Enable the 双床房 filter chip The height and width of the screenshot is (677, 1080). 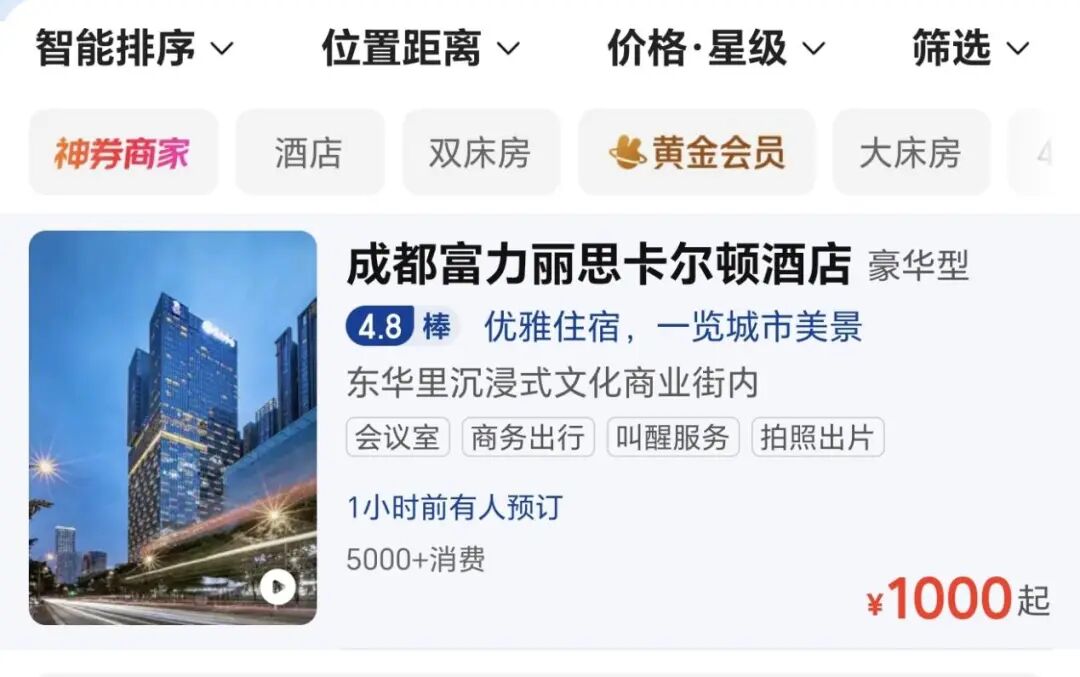[x=481, y=152]
